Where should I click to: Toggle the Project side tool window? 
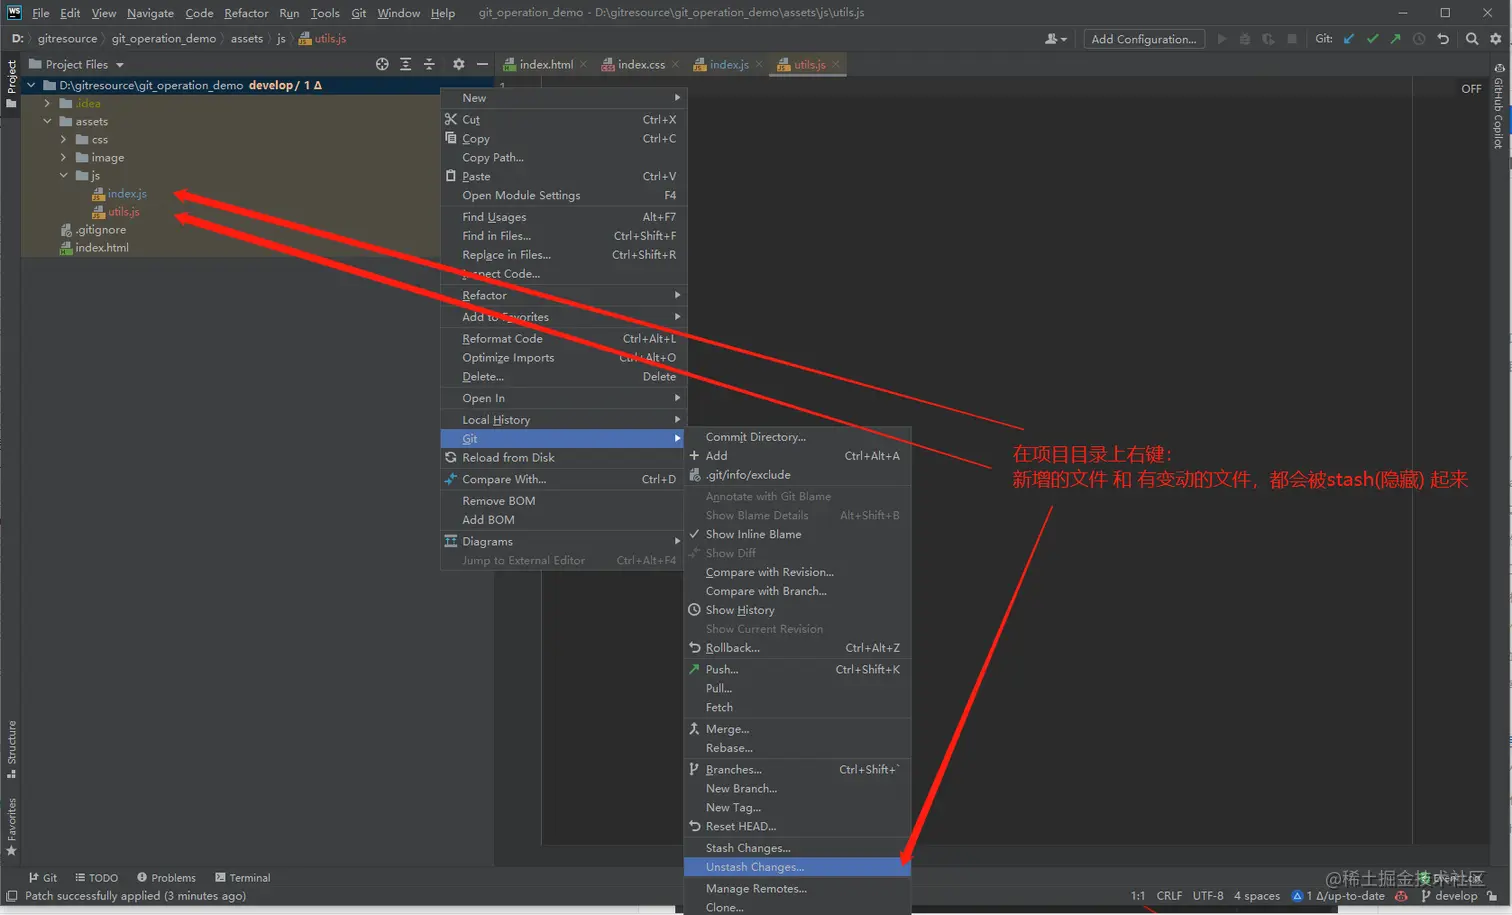12,83
